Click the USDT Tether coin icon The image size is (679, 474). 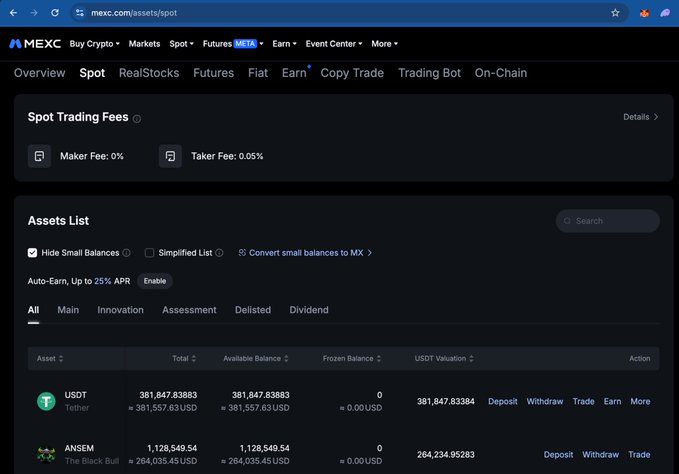point(46,401)
